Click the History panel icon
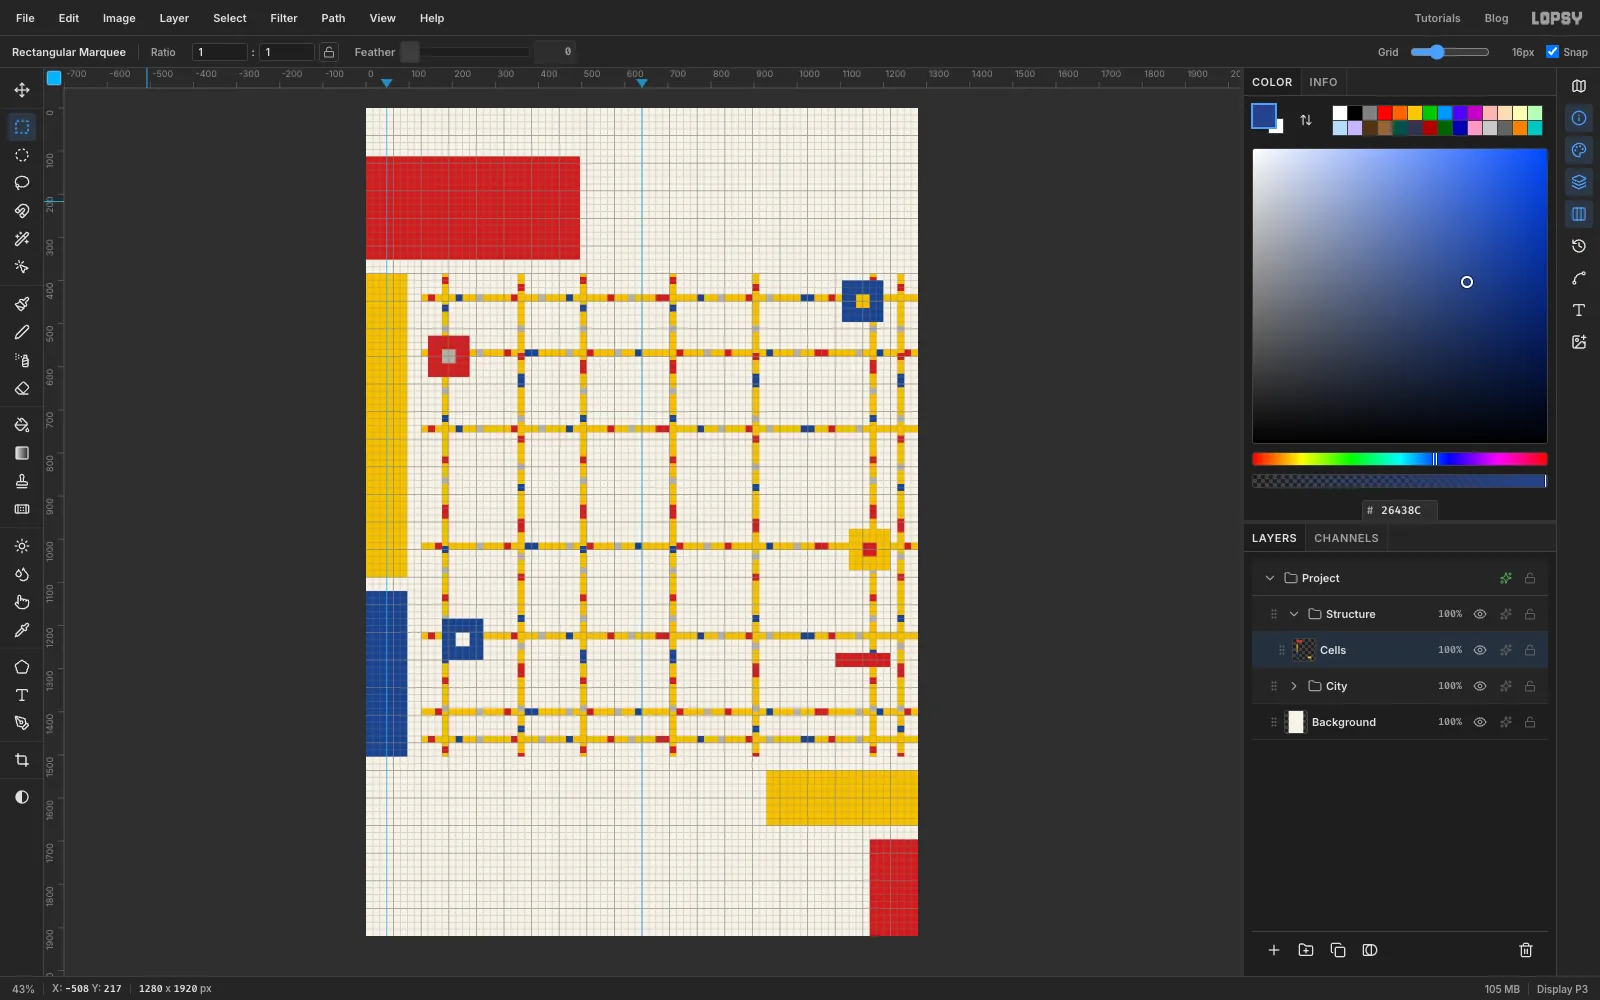 [1579, 246]
